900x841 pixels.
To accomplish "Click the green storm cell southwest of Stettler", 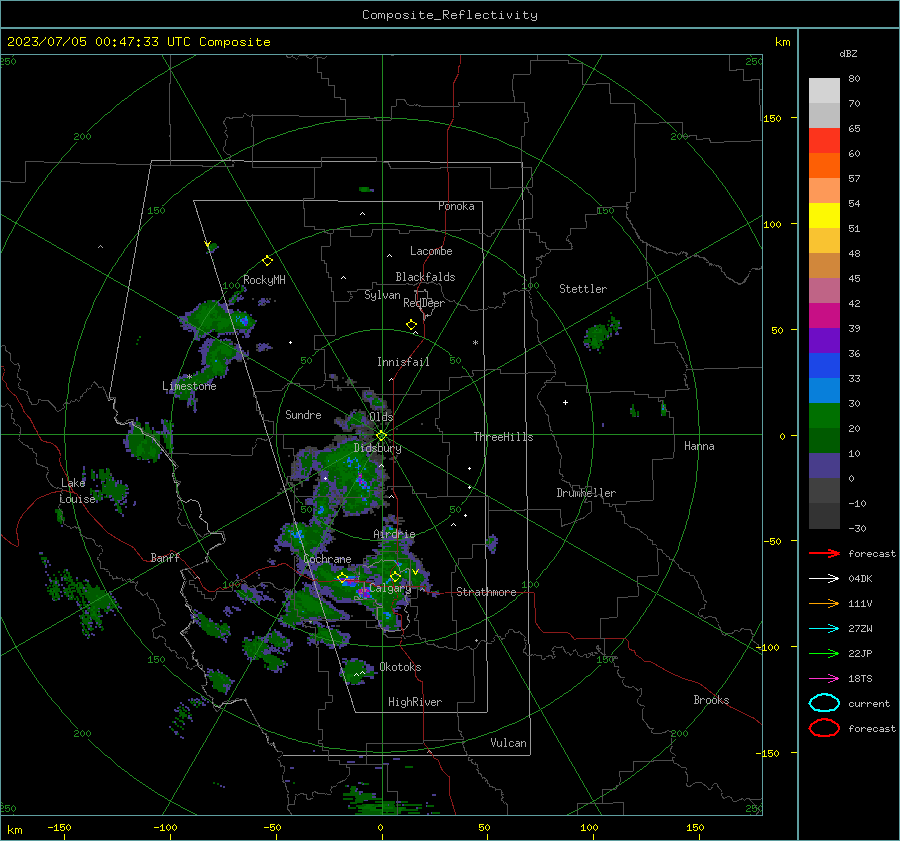I will (x=601, y=333).
